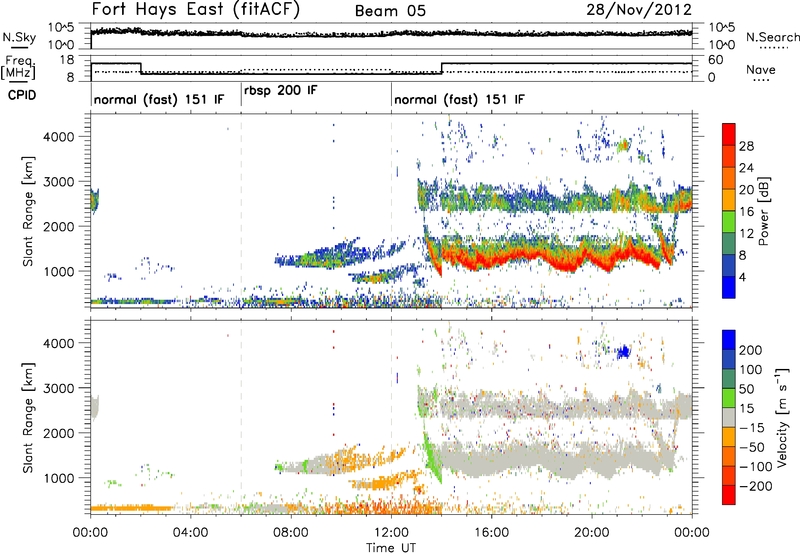Click the '60' tick on Nave axis
The width and height of the screenshot is (800, 554).
click(715, 60)
